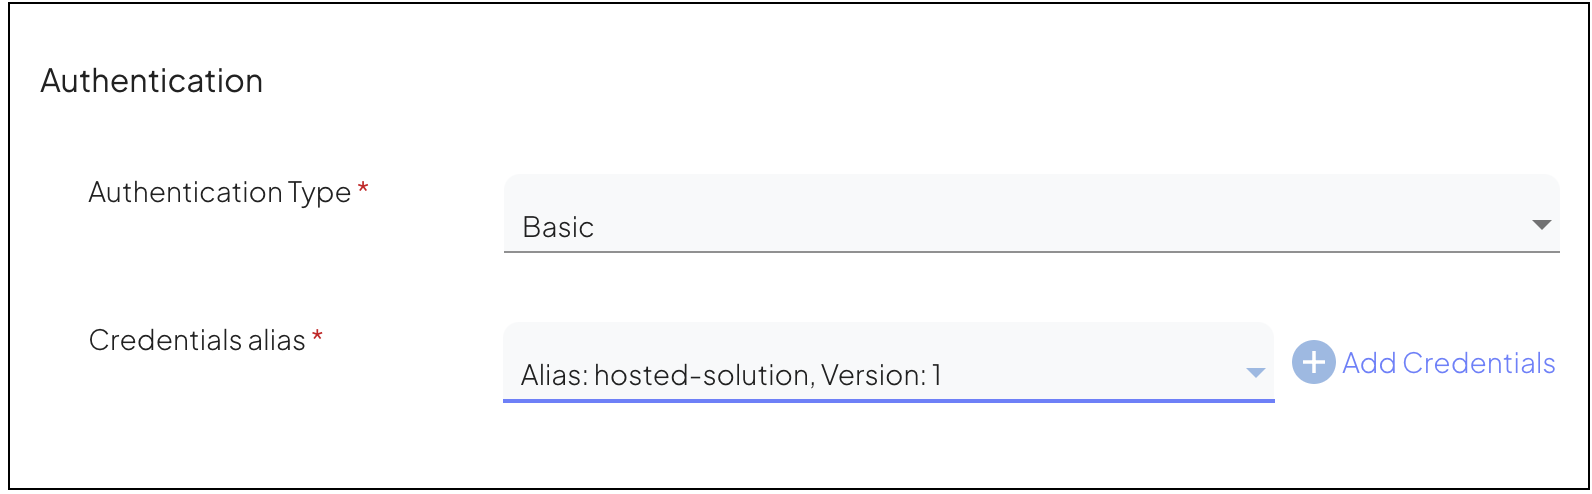The image size is (1592, 494).
Task: Click the word "alias" in Credentials alias label
Action: (x=277, y=340)
